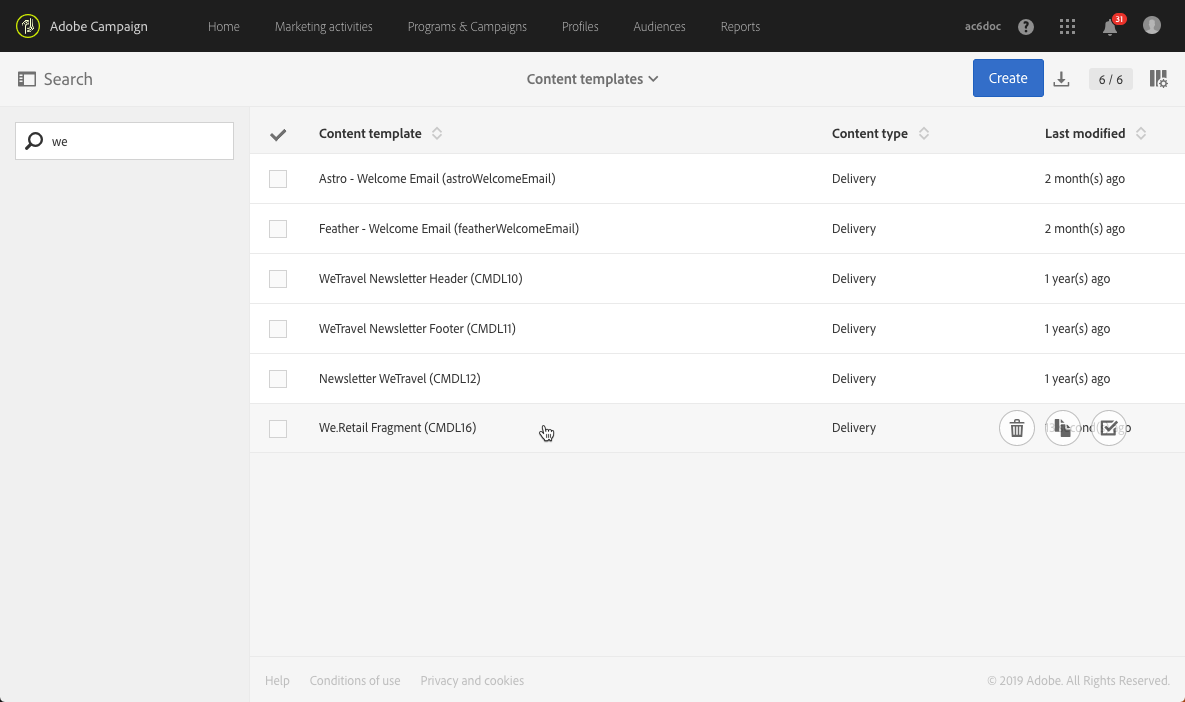1185x702 pixels.
Task: Sort by Content template column arrows
Action: pos(437,134)
